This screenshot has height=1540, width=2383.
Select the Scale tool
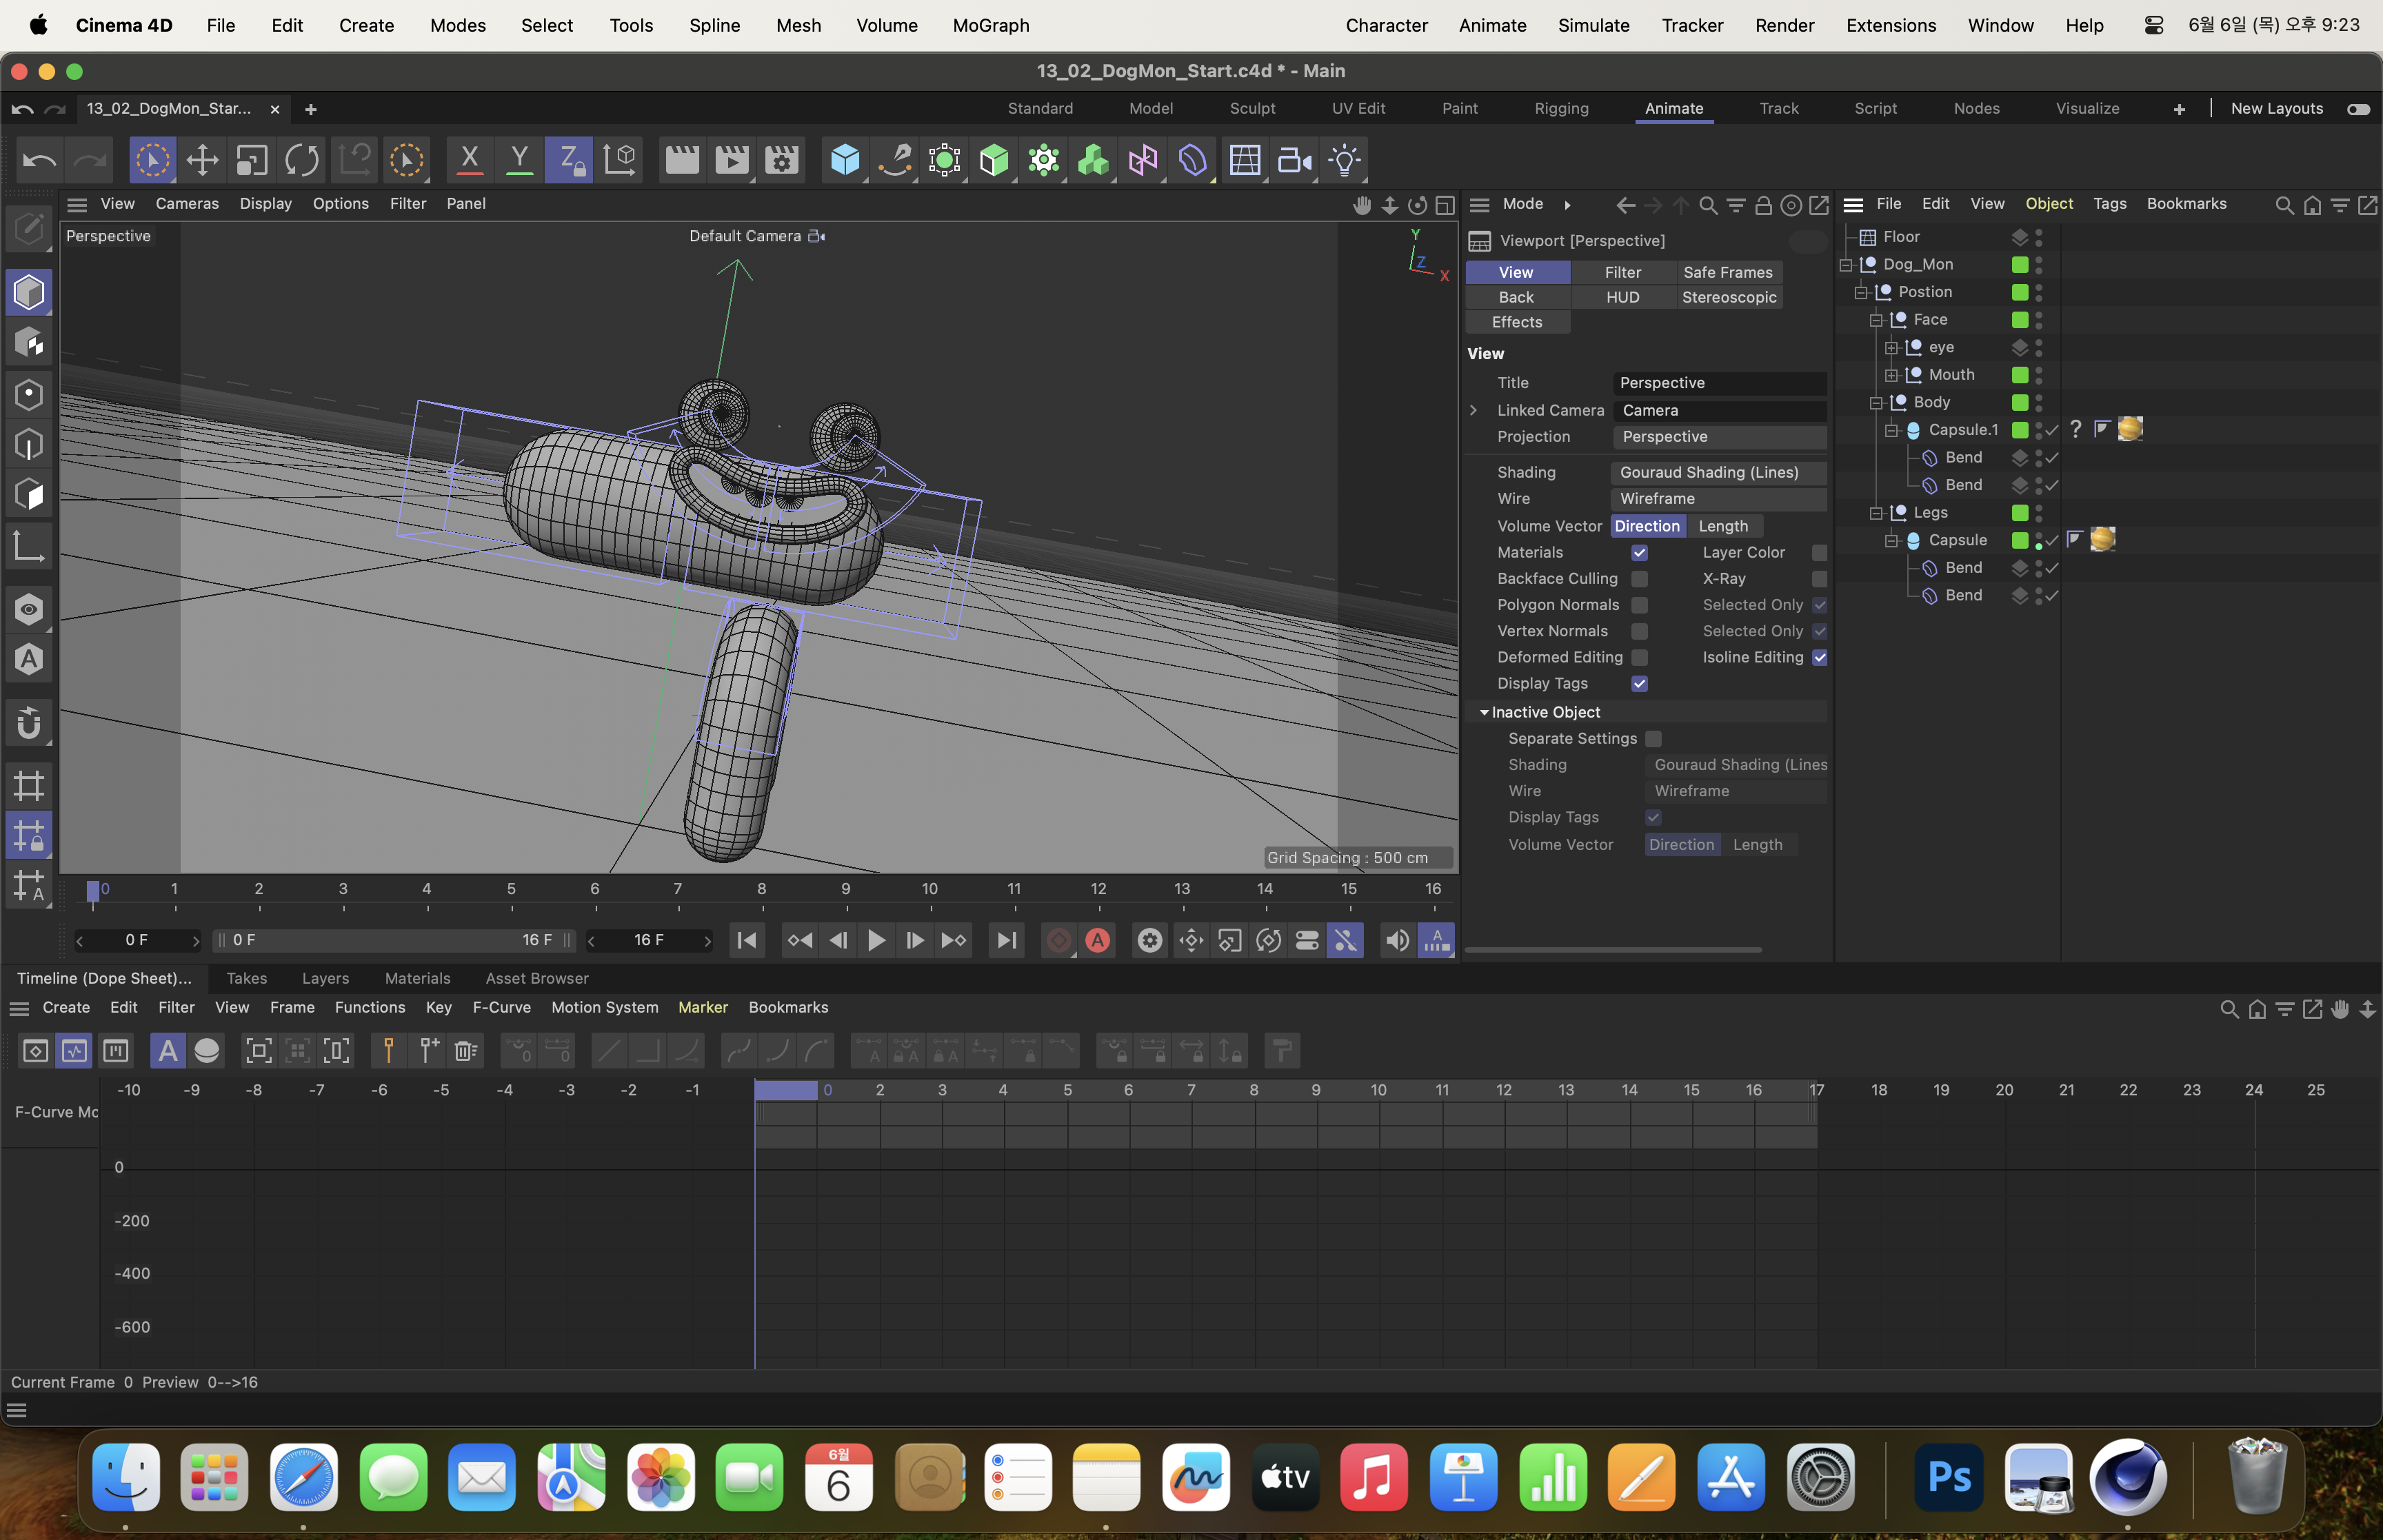pos(252,160)
